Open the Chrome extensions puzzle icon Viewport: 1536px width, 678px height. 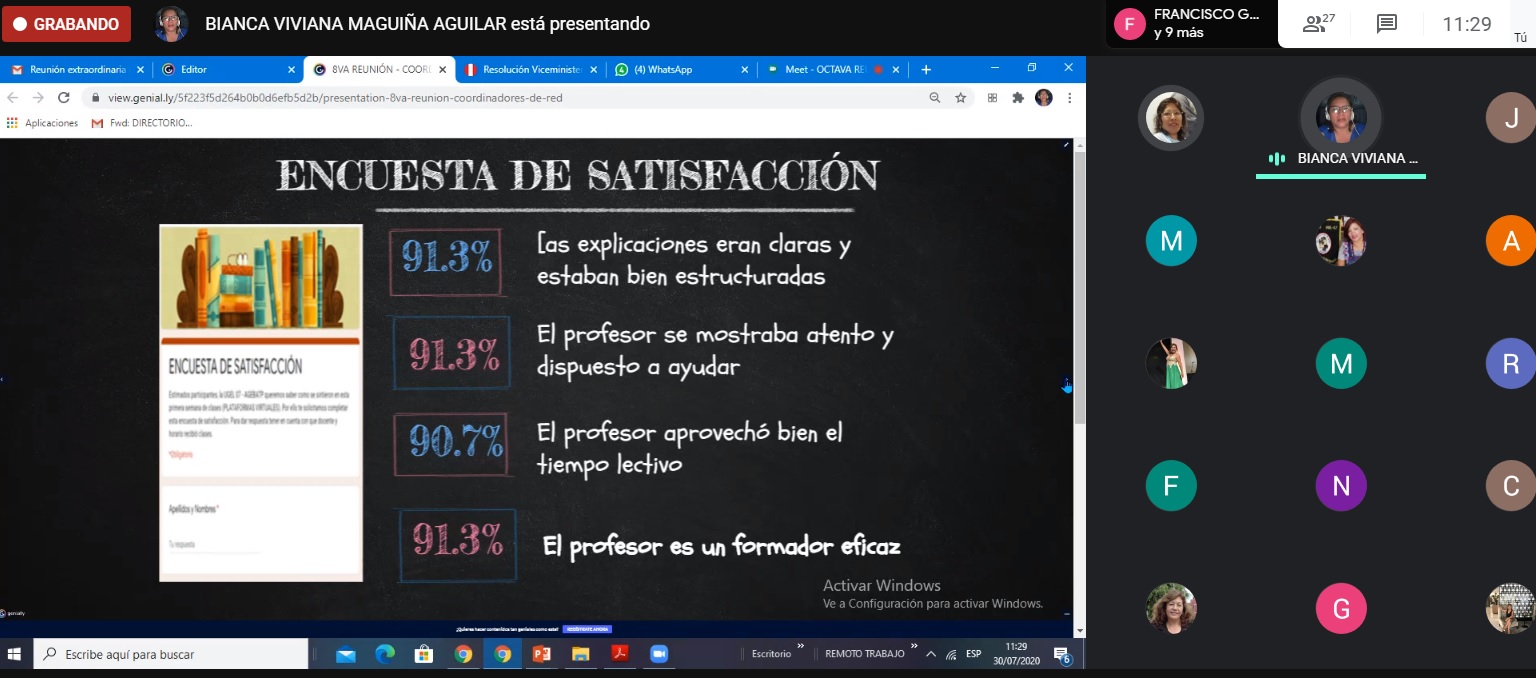click(x=1018, y=98)
